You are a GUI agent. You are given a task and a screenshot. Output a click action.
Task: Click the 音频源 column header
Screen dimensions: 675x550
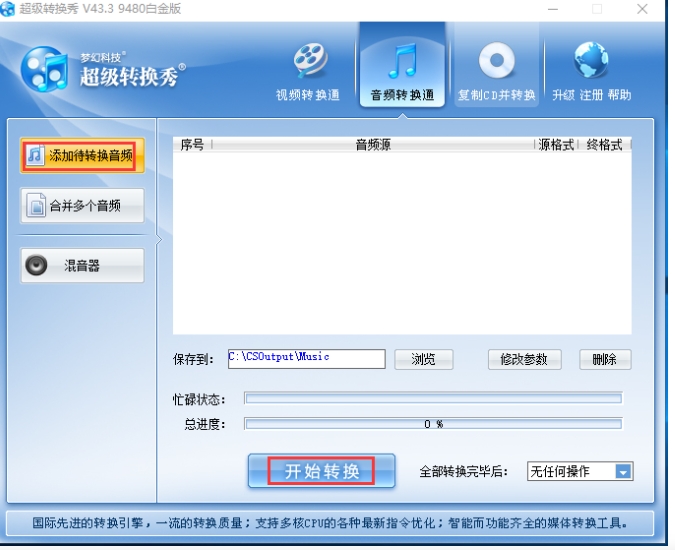[373, 145]
